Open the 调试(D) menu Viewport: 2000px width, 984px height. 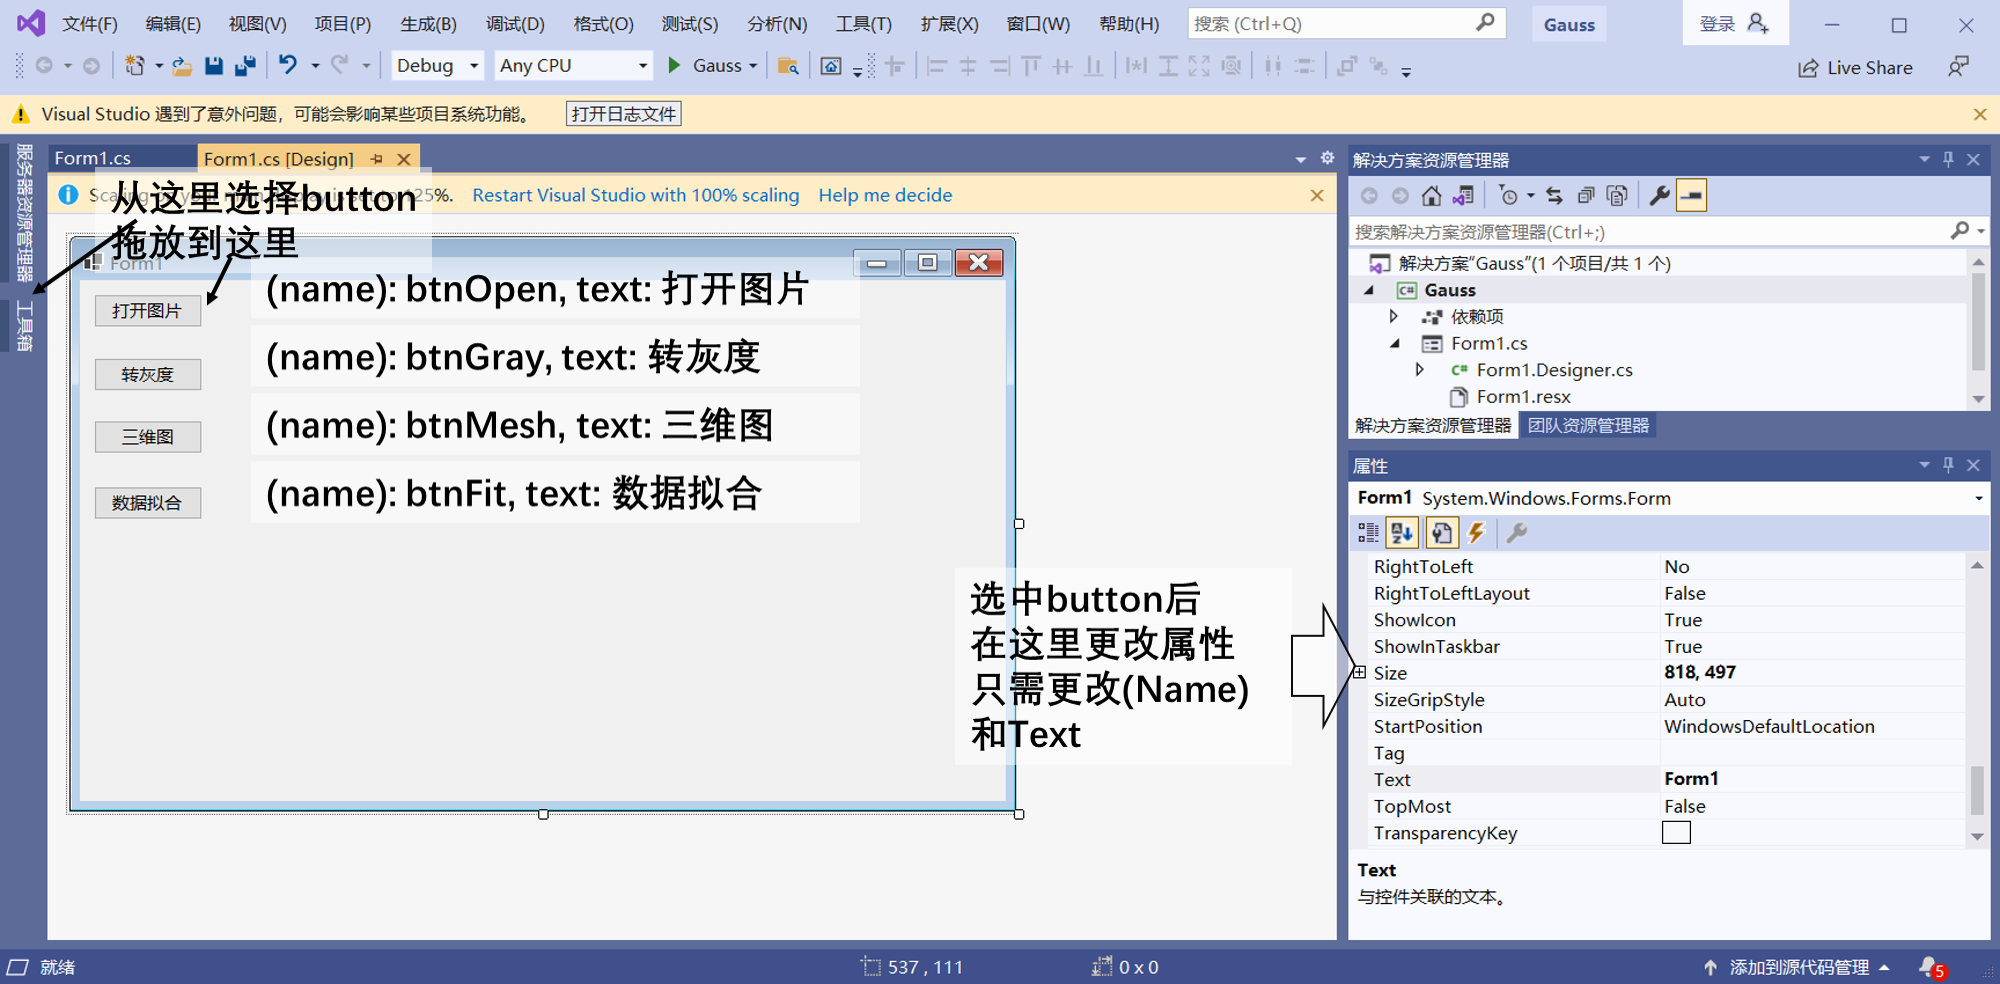(x=515, y=24)
